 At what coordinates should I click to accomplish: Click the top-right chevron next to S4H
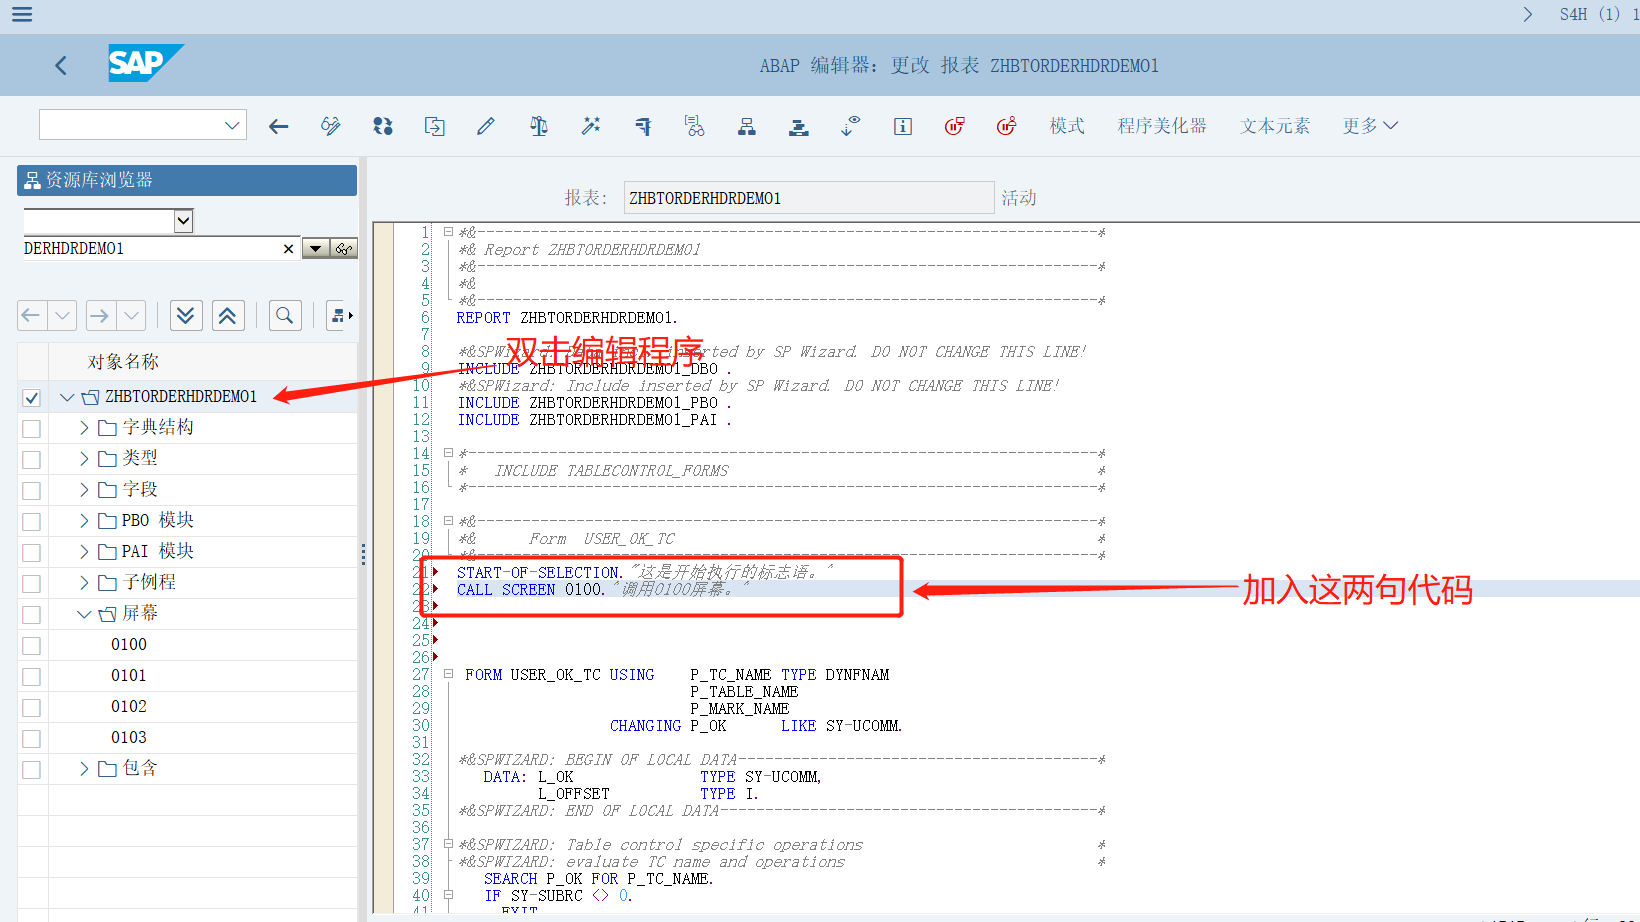click(1527, 14)
